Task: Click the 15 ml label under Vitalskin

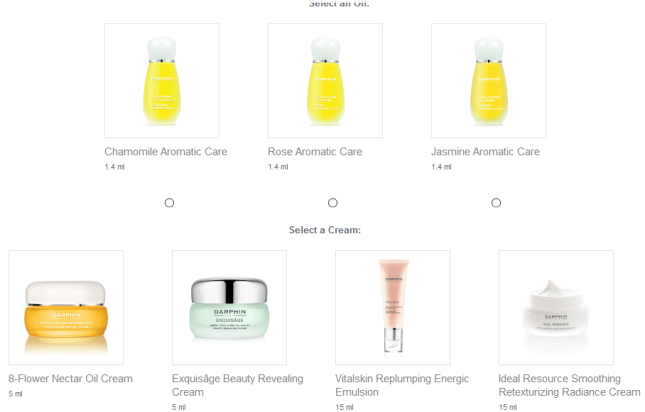Action: click(344, 407)
